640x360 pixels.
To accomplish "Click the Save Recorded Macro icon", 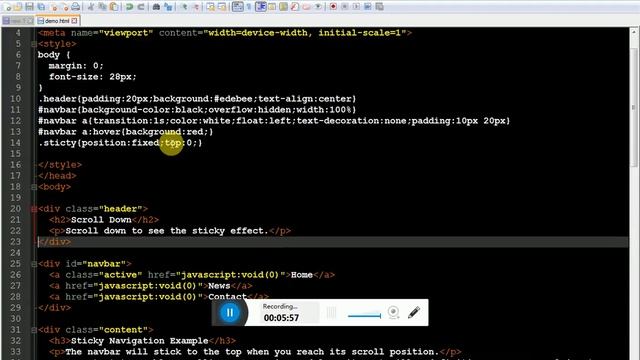I will [x=379, y=7].
